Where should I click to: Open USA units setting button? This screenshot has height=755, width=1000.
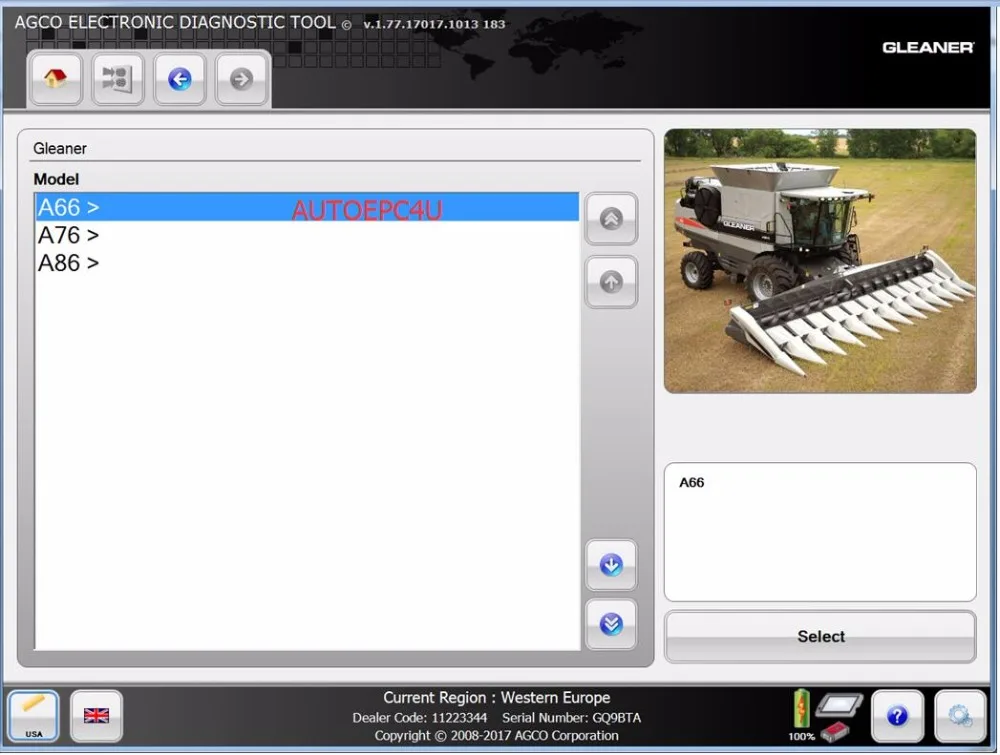34,716
